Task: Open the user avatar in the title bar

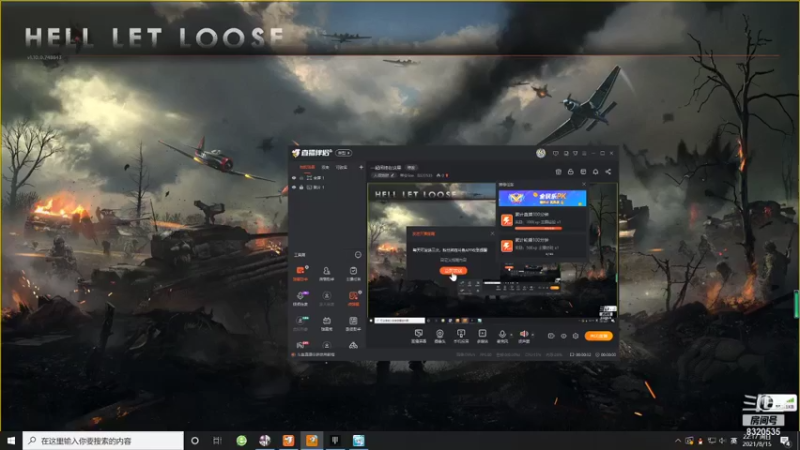Action: point(541,153)
